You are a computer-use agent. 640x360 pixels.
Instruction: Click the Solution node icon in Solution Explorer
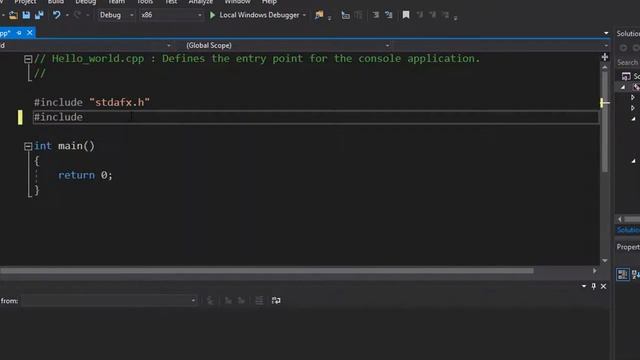point(626,76)
